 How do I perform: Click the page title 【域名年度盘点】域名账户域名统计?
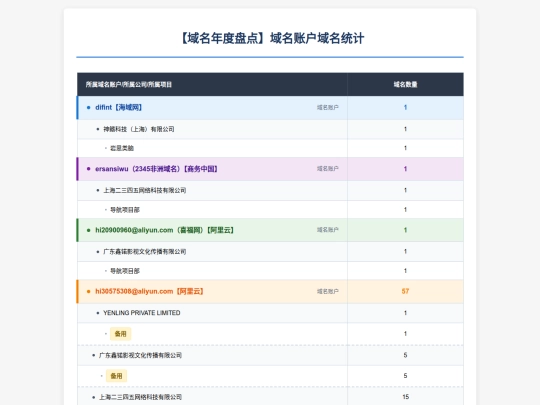(272, 38)
